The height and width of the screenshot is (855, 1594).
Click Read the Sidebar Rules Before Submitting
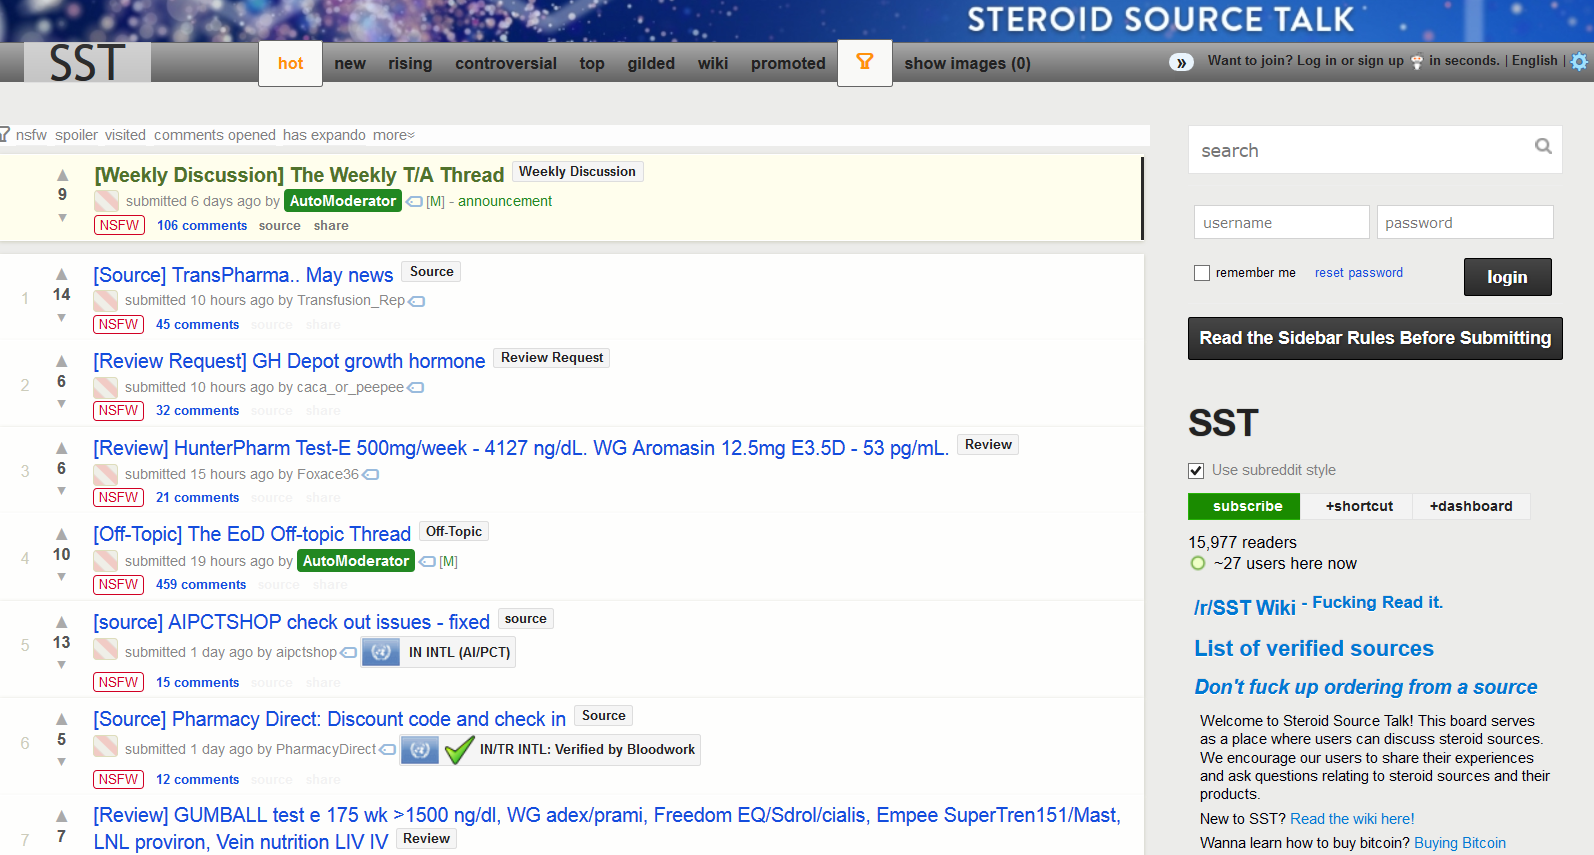click(x=1375, y=338)
